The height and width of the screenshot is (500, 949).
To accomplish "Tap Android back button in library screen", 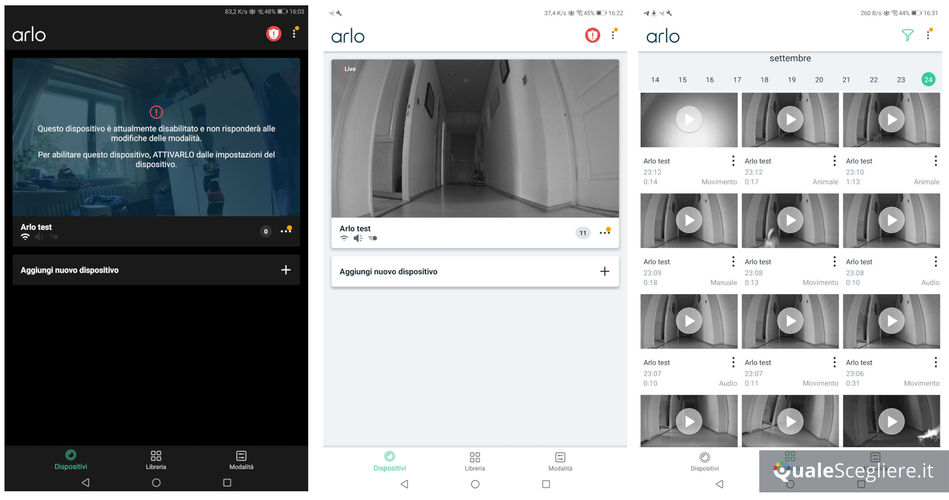I will [x=719, y=484].
